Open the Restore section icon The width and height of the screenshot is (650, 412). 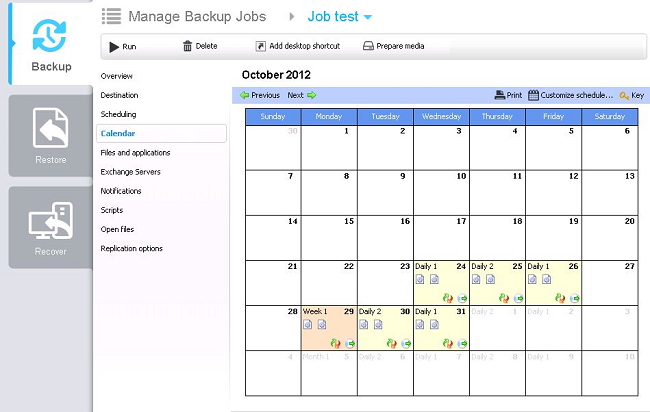(x=50, y=128)
